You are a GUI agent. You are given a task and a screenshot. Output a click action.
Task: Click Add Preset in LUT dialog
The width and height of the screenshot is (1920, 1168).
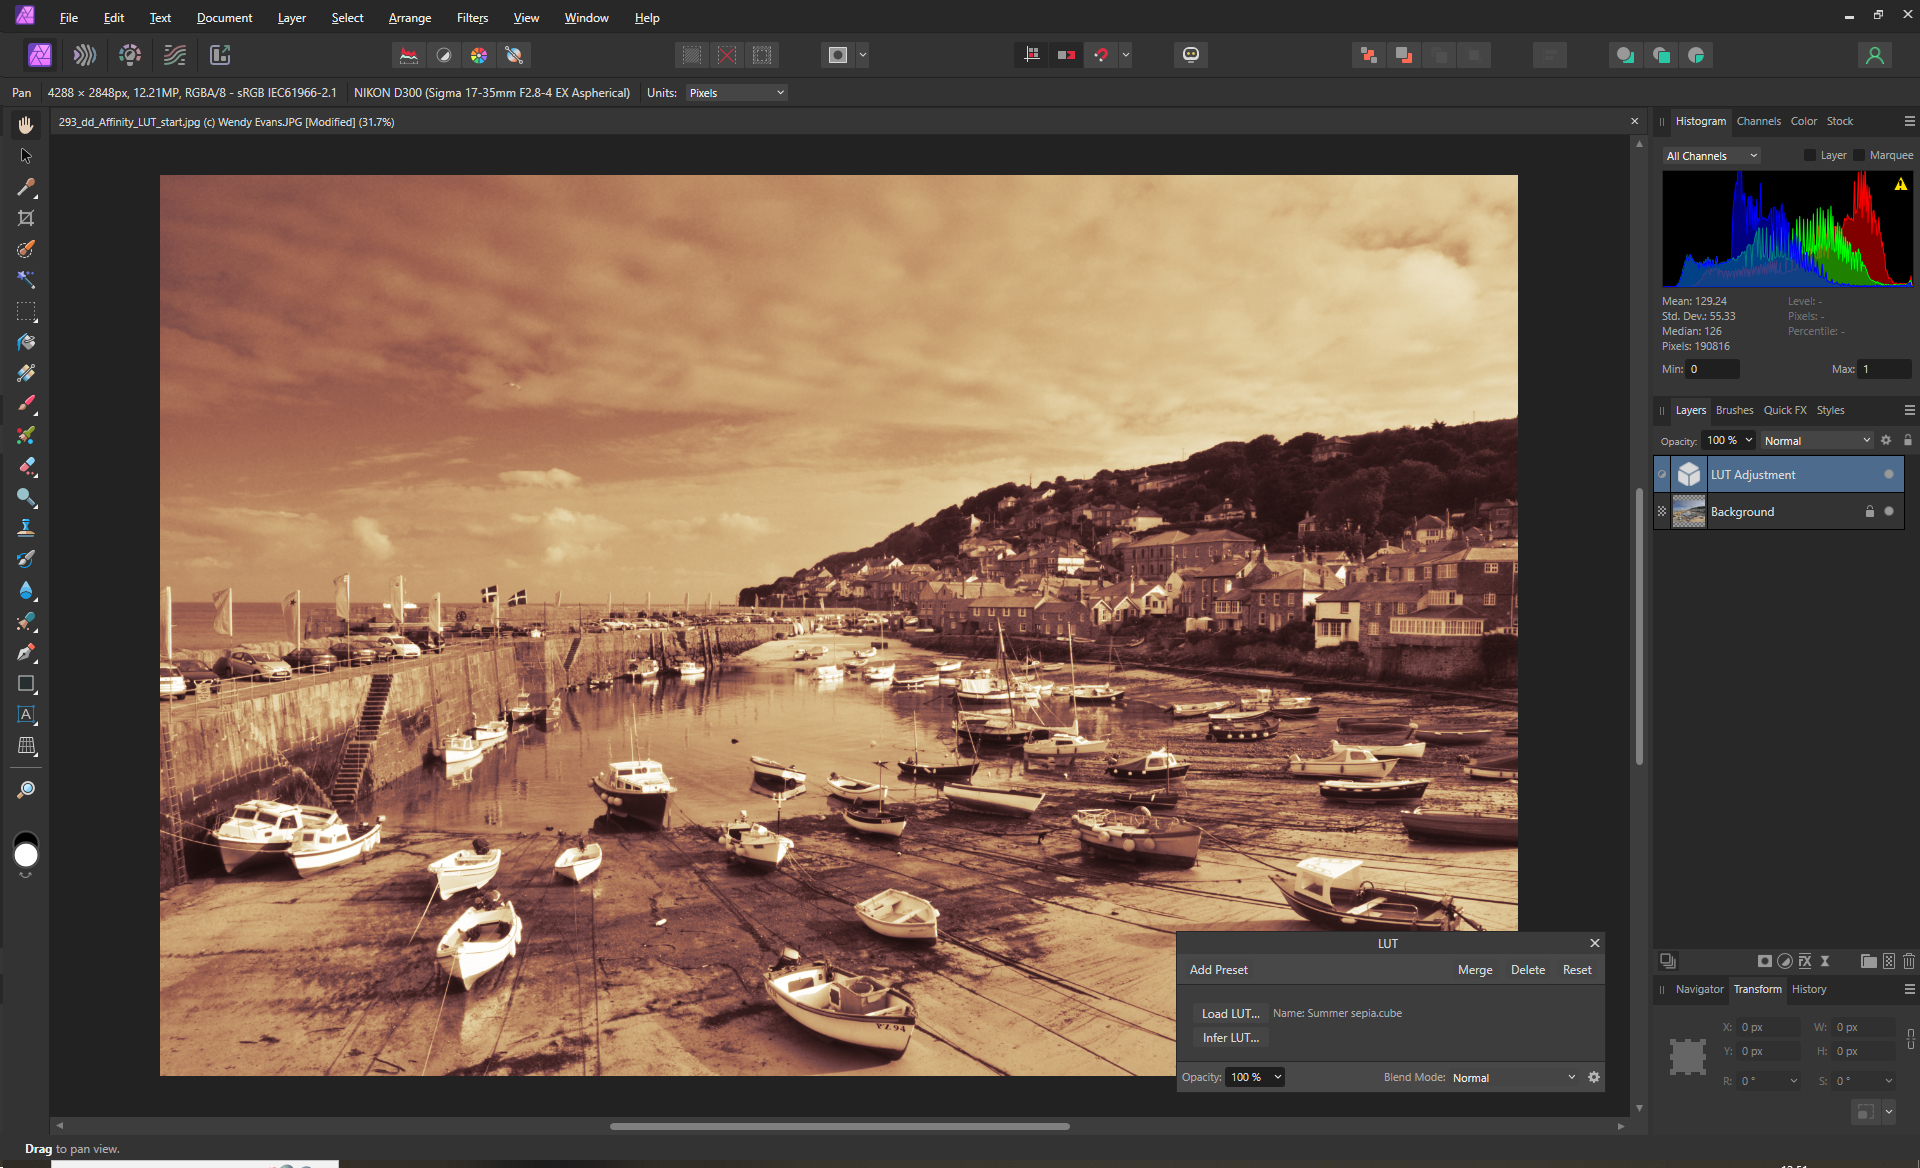pos(1218,970)
